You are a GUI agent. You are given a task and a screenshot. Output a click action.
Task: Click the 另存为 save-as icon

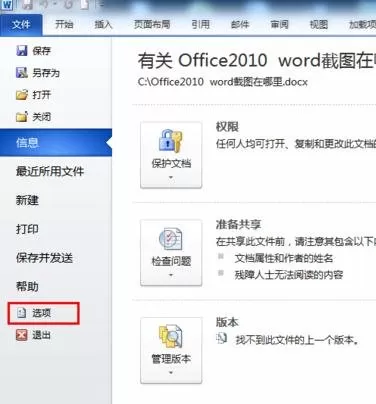pos(22,73)
